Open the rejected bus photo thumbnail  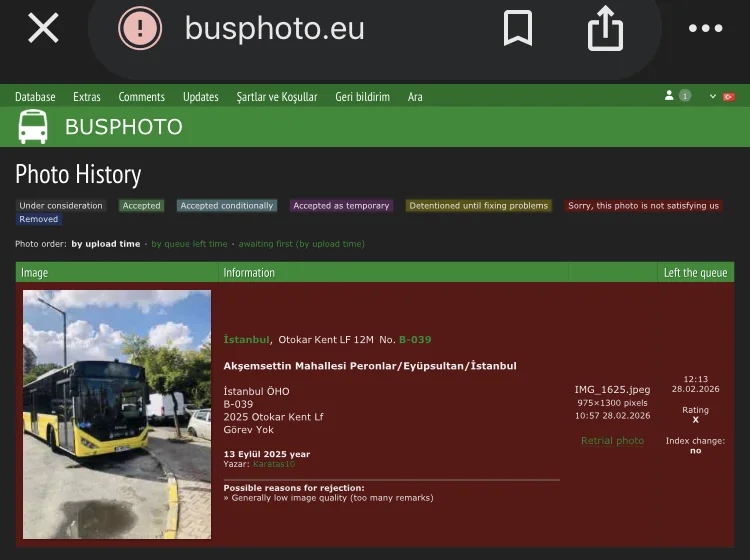[117, 414]
